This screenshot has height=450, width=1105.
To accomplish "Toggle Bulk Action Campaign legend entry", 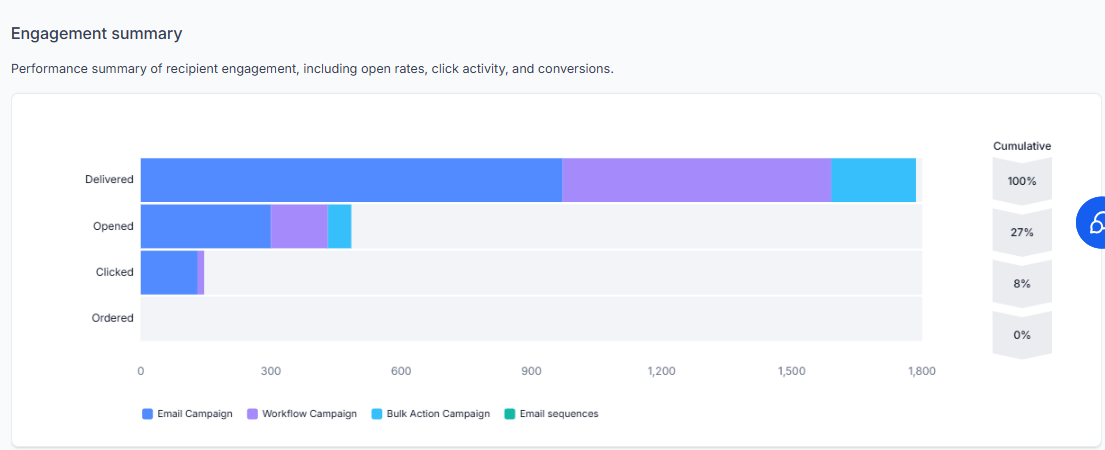I will (430, 414).
